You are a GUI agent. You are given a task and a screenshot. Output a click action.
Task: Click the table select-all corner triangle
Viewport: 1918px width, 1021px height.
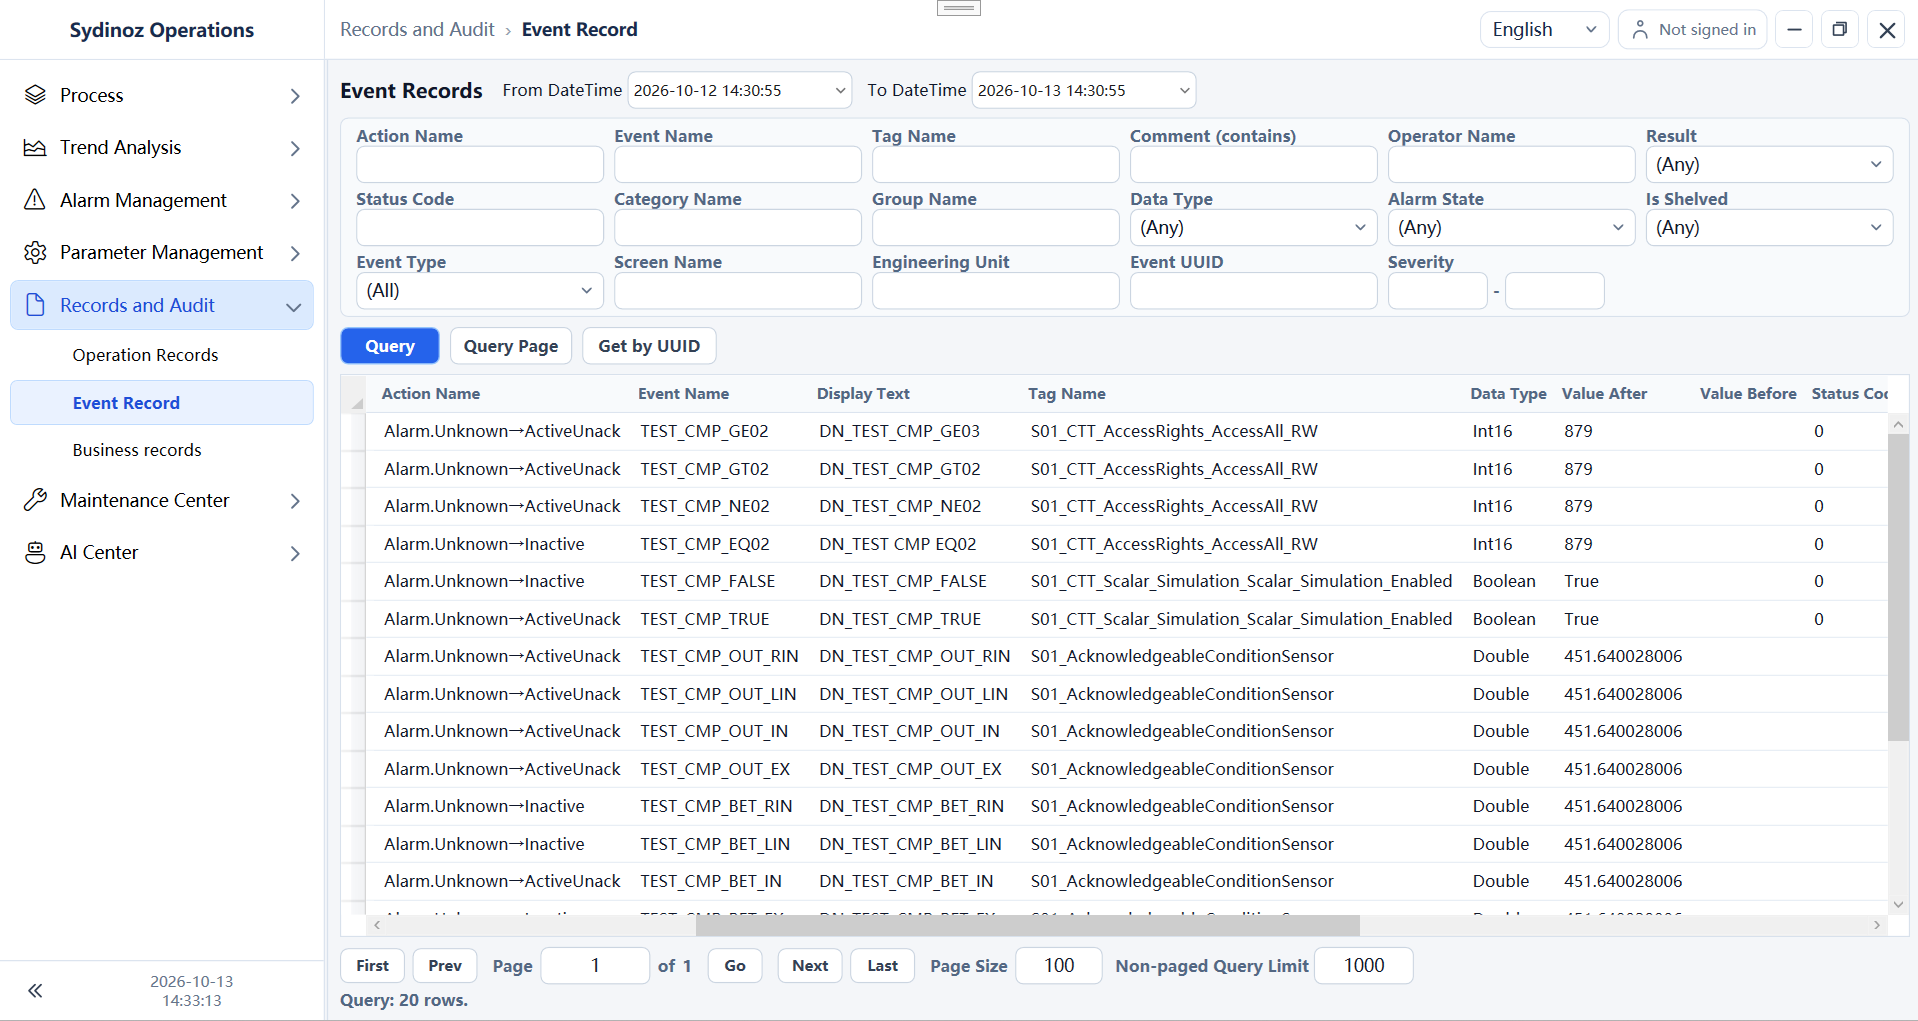point(357,403)
